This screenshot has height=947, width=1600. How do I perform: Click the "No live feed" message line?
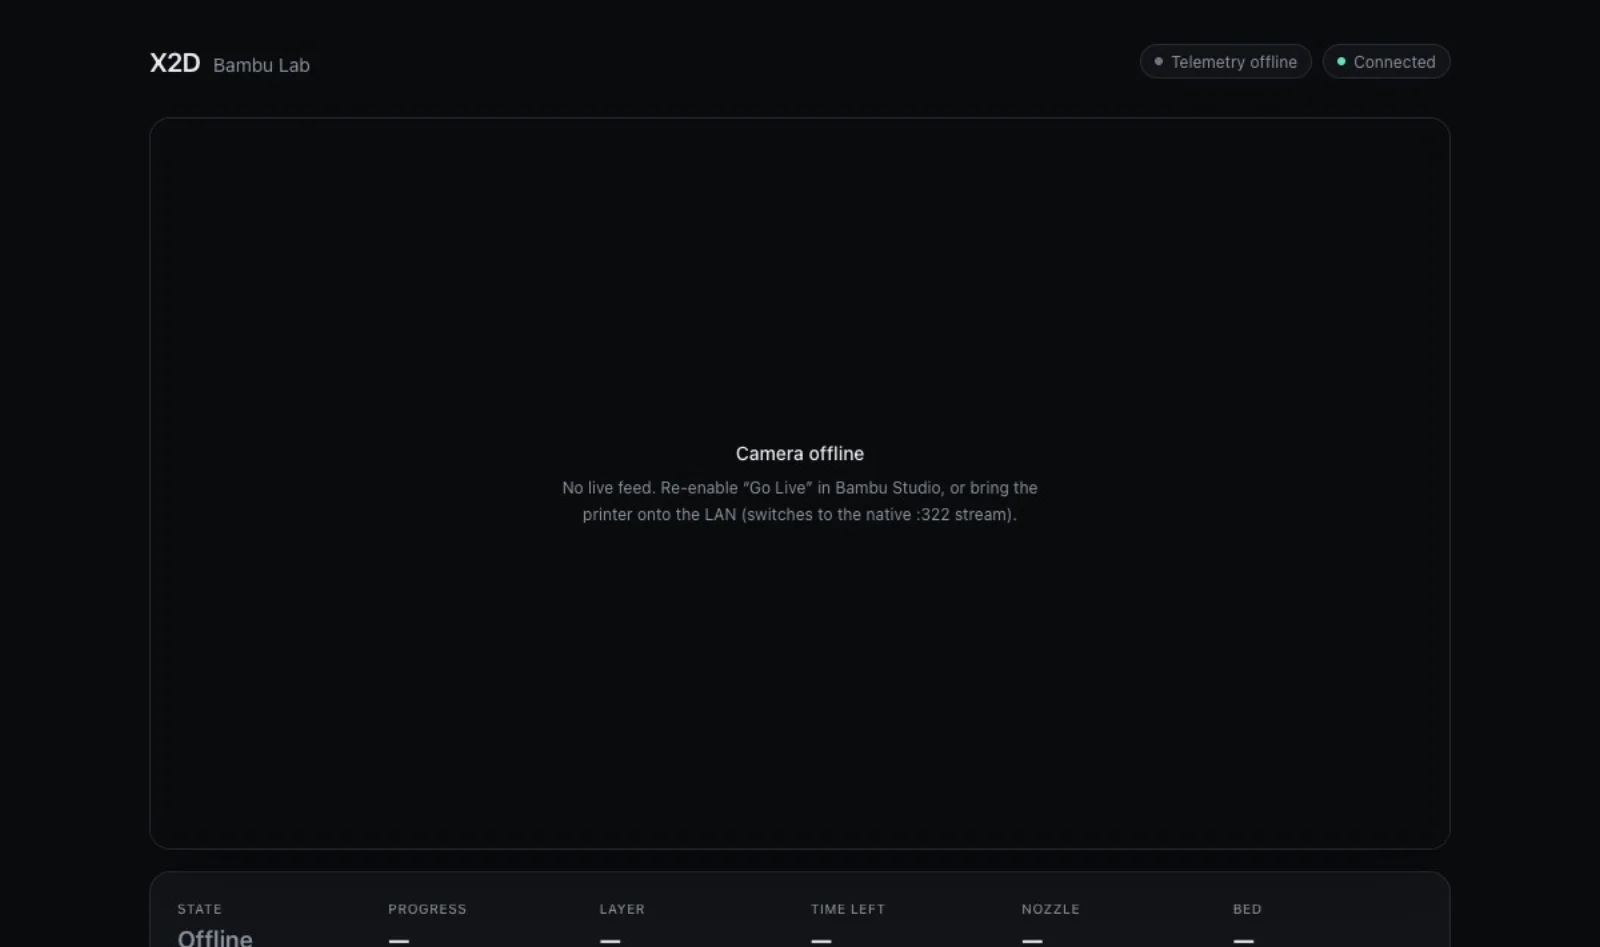click(800, 487)
